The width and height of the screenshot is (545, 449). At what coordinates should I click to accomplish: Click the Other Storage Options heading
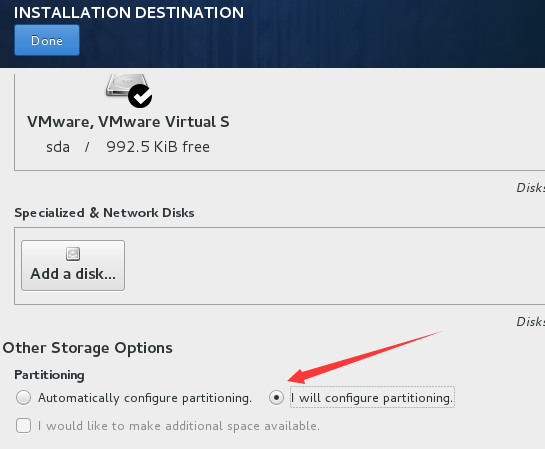pyautogui.click(x=88, y=348)
